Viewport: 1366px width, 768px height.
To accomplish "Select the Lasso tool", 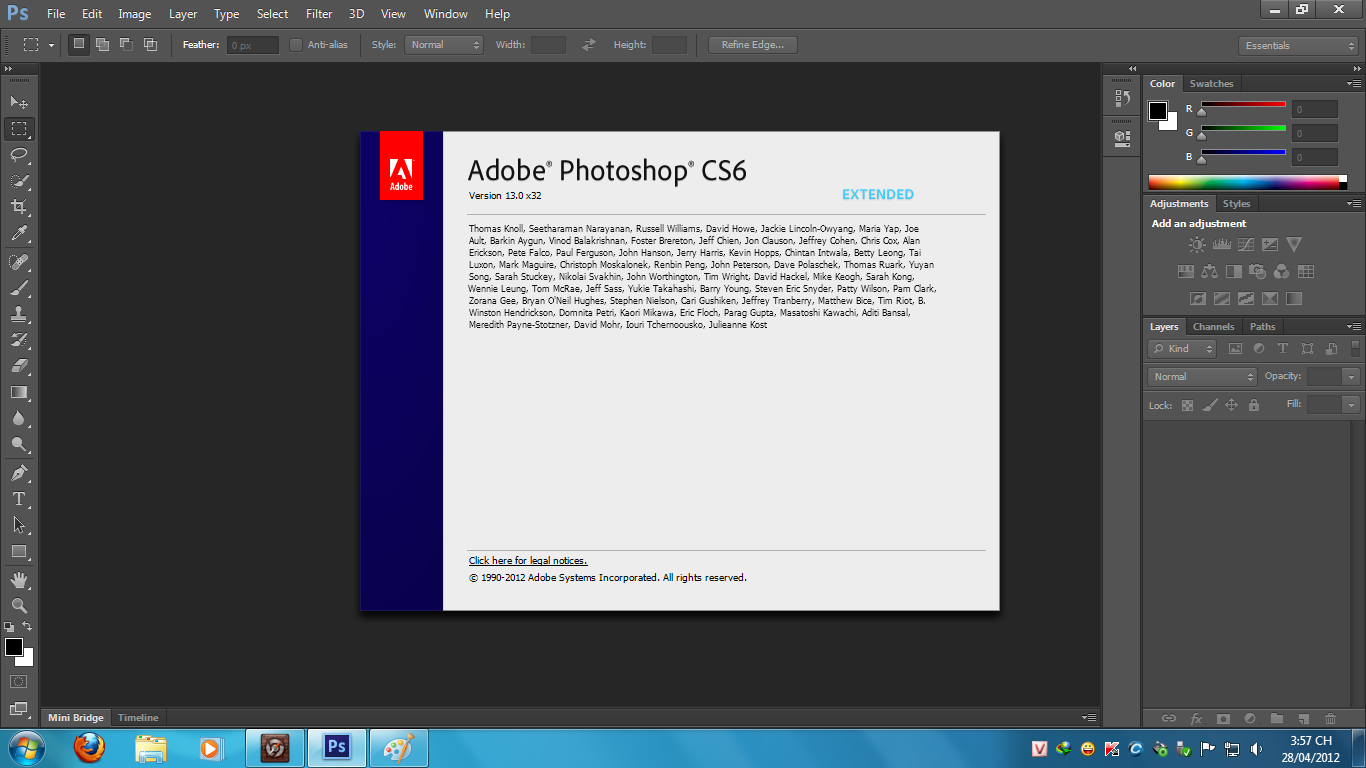I will coord(19,154).
